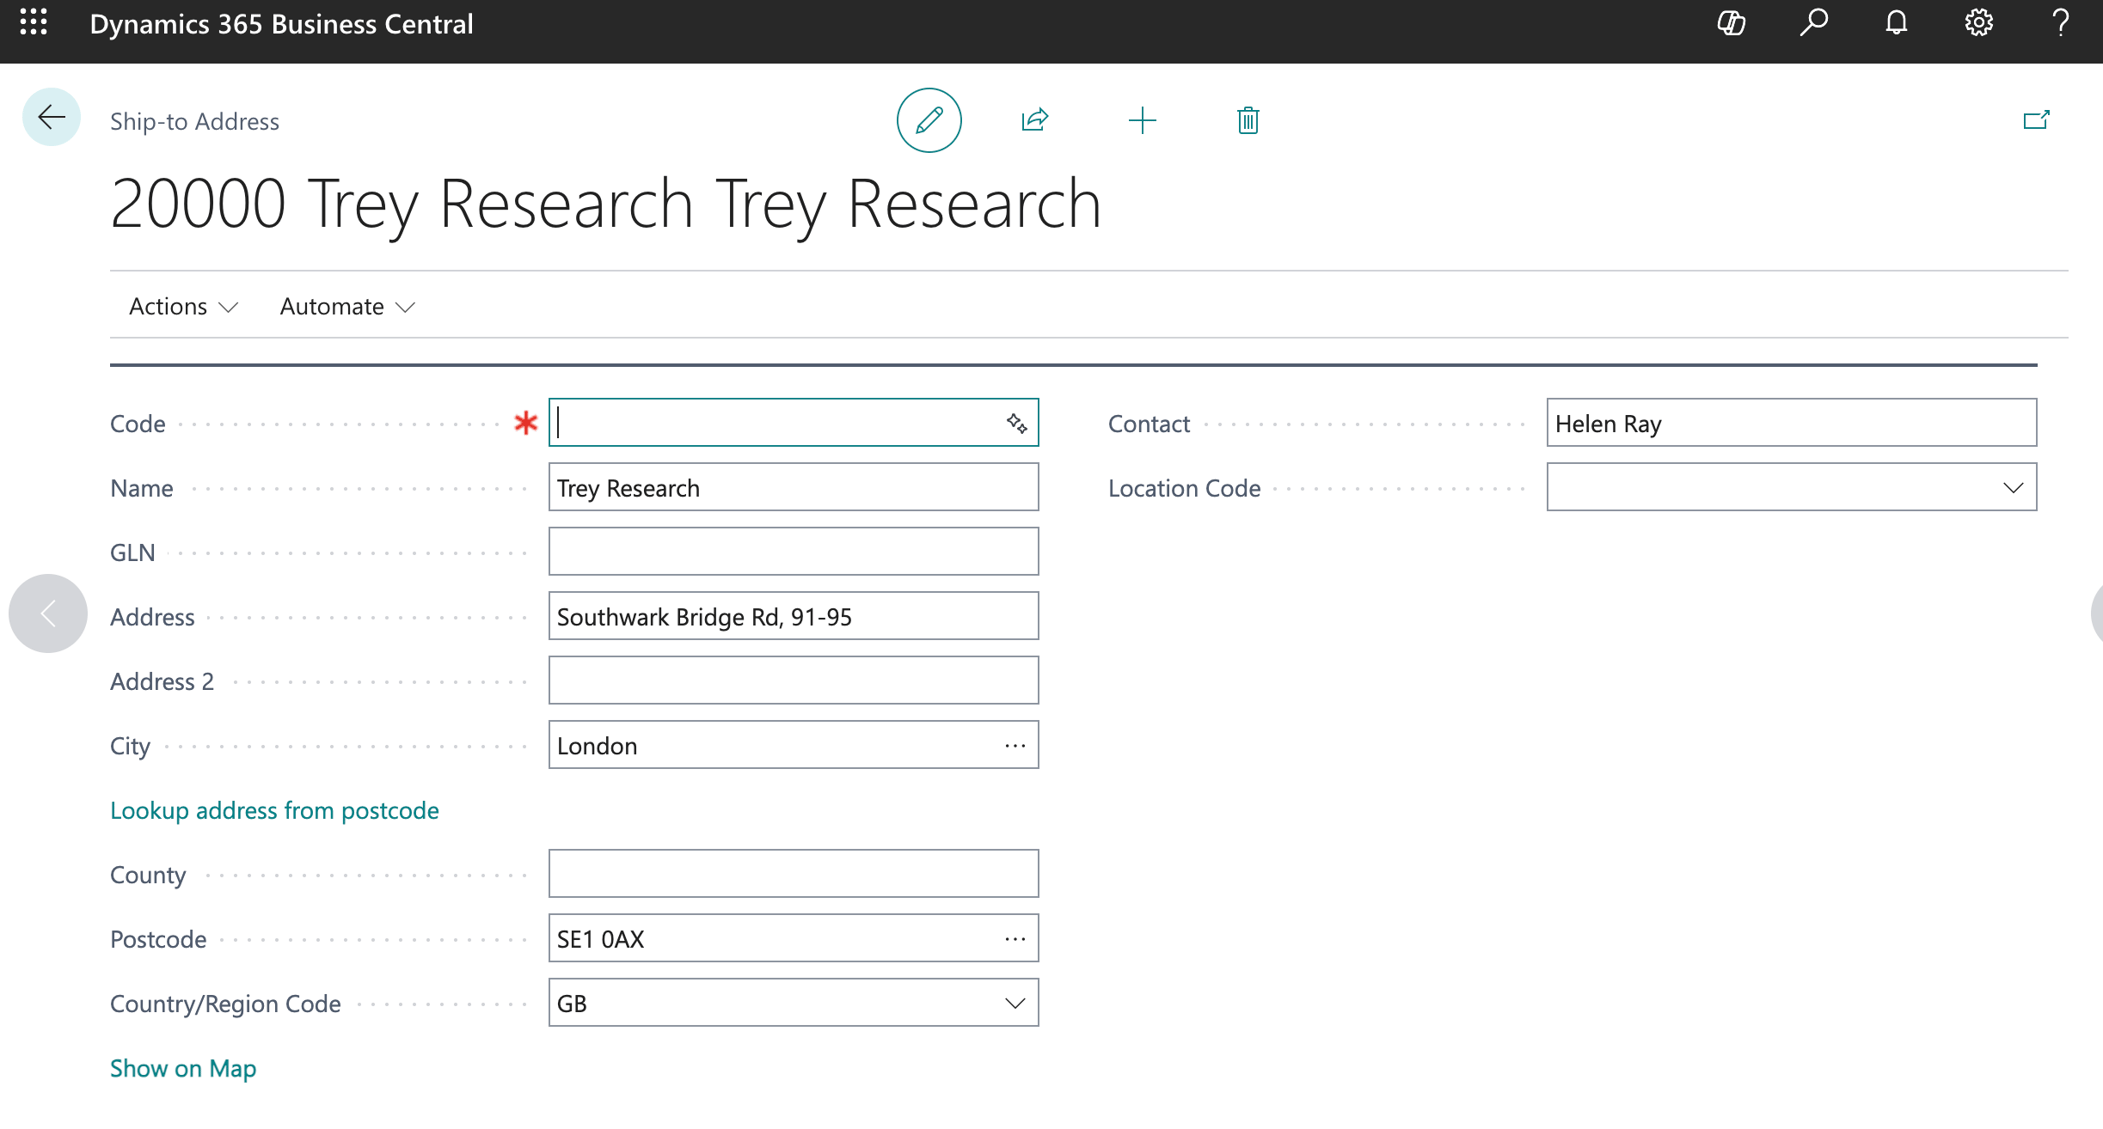Open page in new window icon
2103x1129 pixels.
2036,121
